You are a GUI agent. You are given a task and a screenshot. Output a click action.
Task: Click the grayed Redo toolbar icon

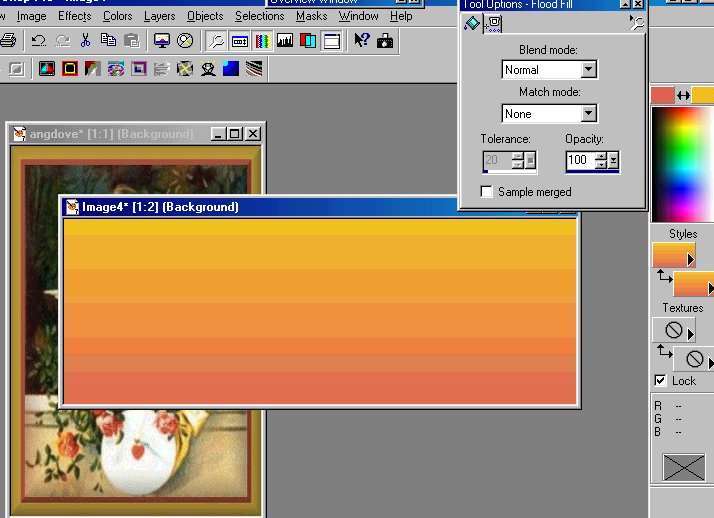coord(63,41)
